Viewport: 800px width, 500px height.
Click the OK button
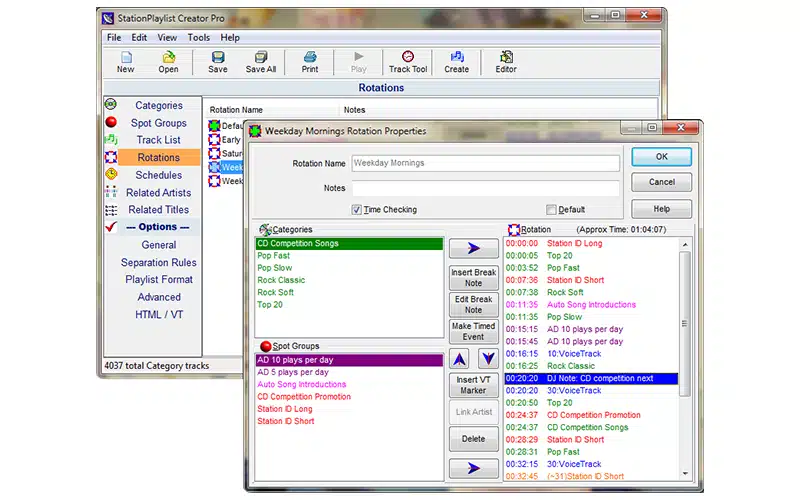(x=662, y=157)
